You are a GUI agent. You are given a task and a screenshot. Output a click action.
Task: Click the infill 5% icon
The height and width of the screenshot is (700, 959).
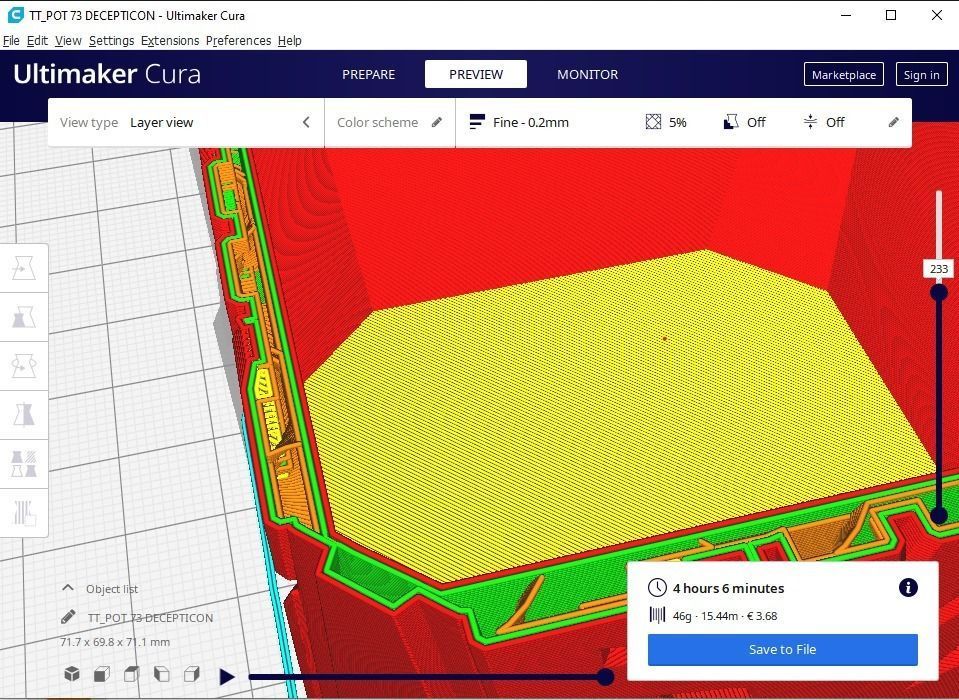point(653,122)
